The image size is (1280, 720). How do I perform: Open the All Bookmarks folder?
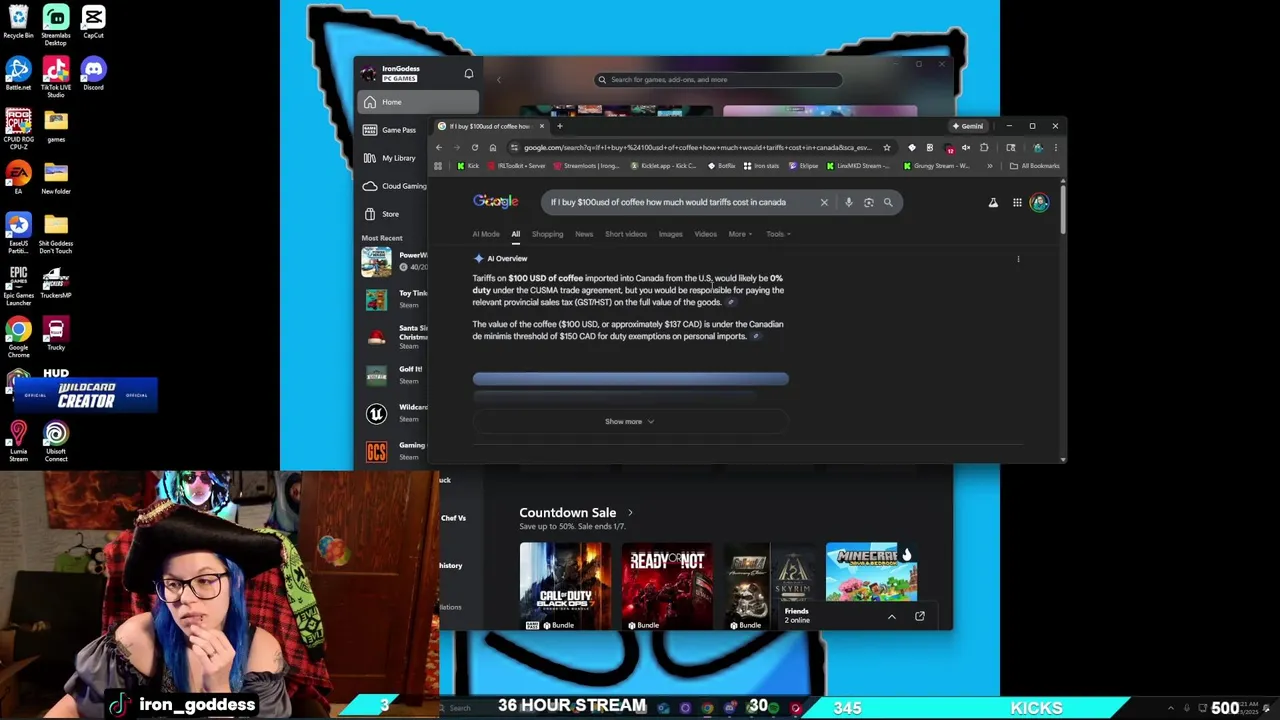(x=1034, y=166)
